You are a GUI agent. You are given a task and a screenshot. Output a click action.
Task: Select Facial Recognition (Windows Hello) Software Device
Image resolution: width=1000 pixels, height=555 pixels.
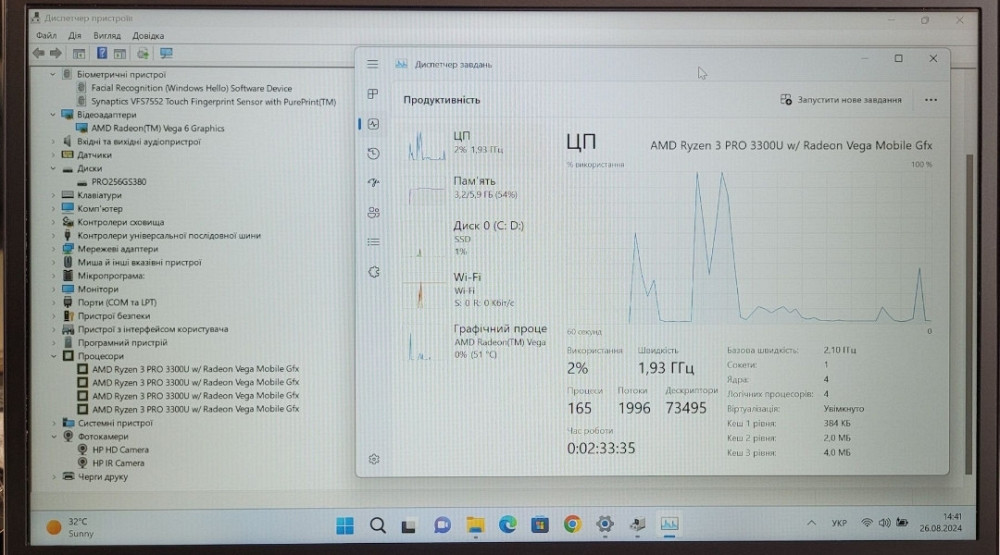[191, 88]
